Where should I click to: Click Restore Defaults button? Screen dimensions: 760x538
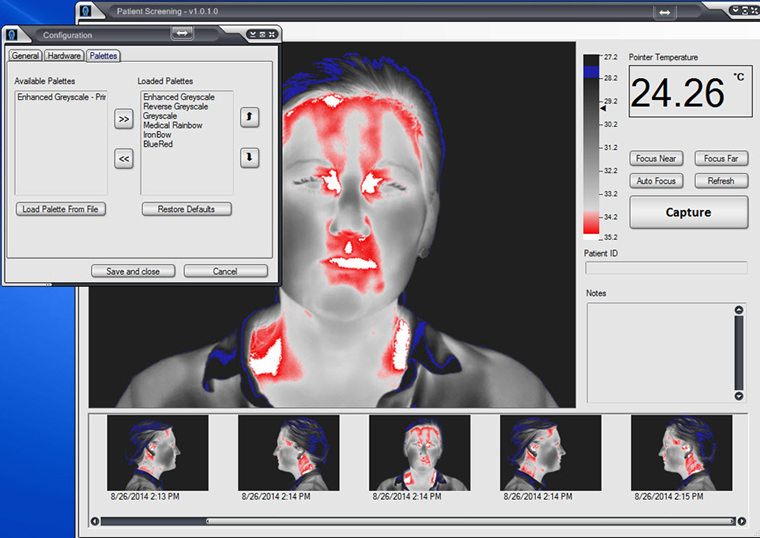tap(187, 209)
